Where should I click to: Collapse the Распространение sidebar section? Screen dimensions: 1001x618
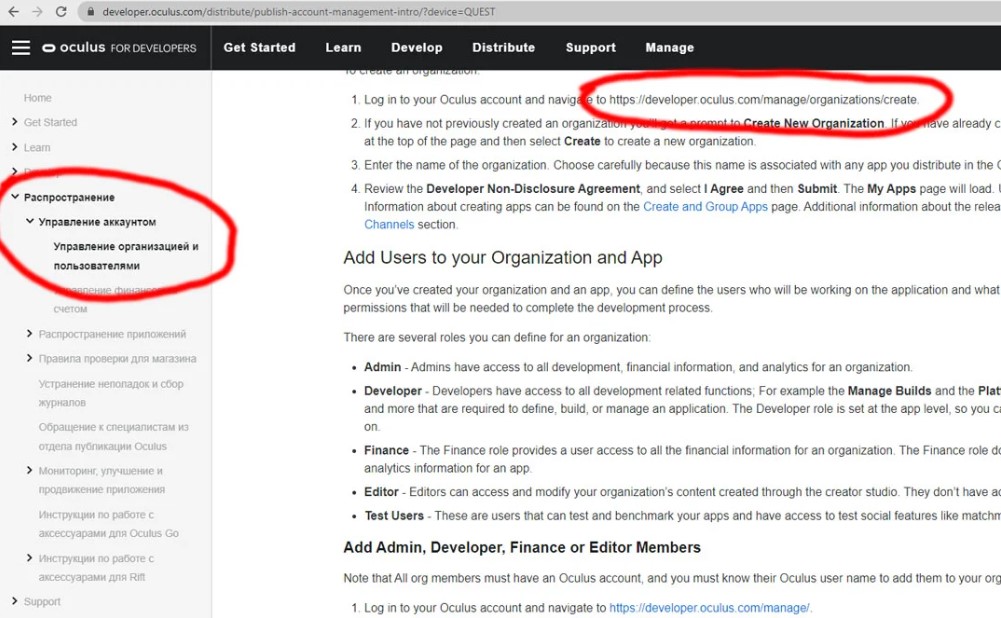click(x=15, y=197)
